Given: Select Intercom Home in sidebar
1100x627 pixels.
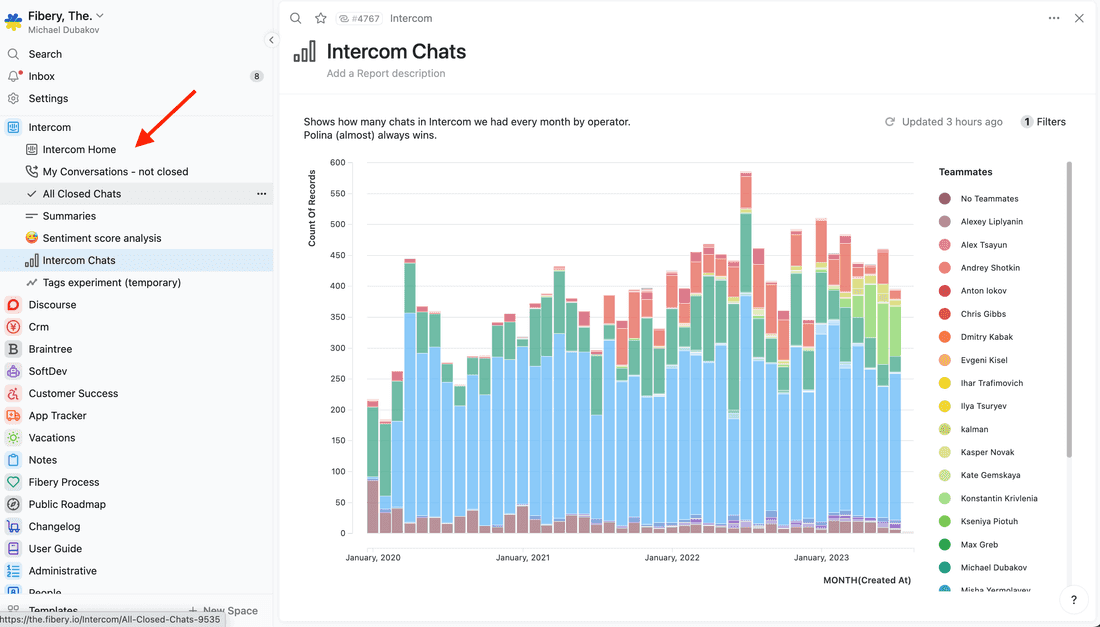Looking at the screenshot, I should click(x=79, y=150).
